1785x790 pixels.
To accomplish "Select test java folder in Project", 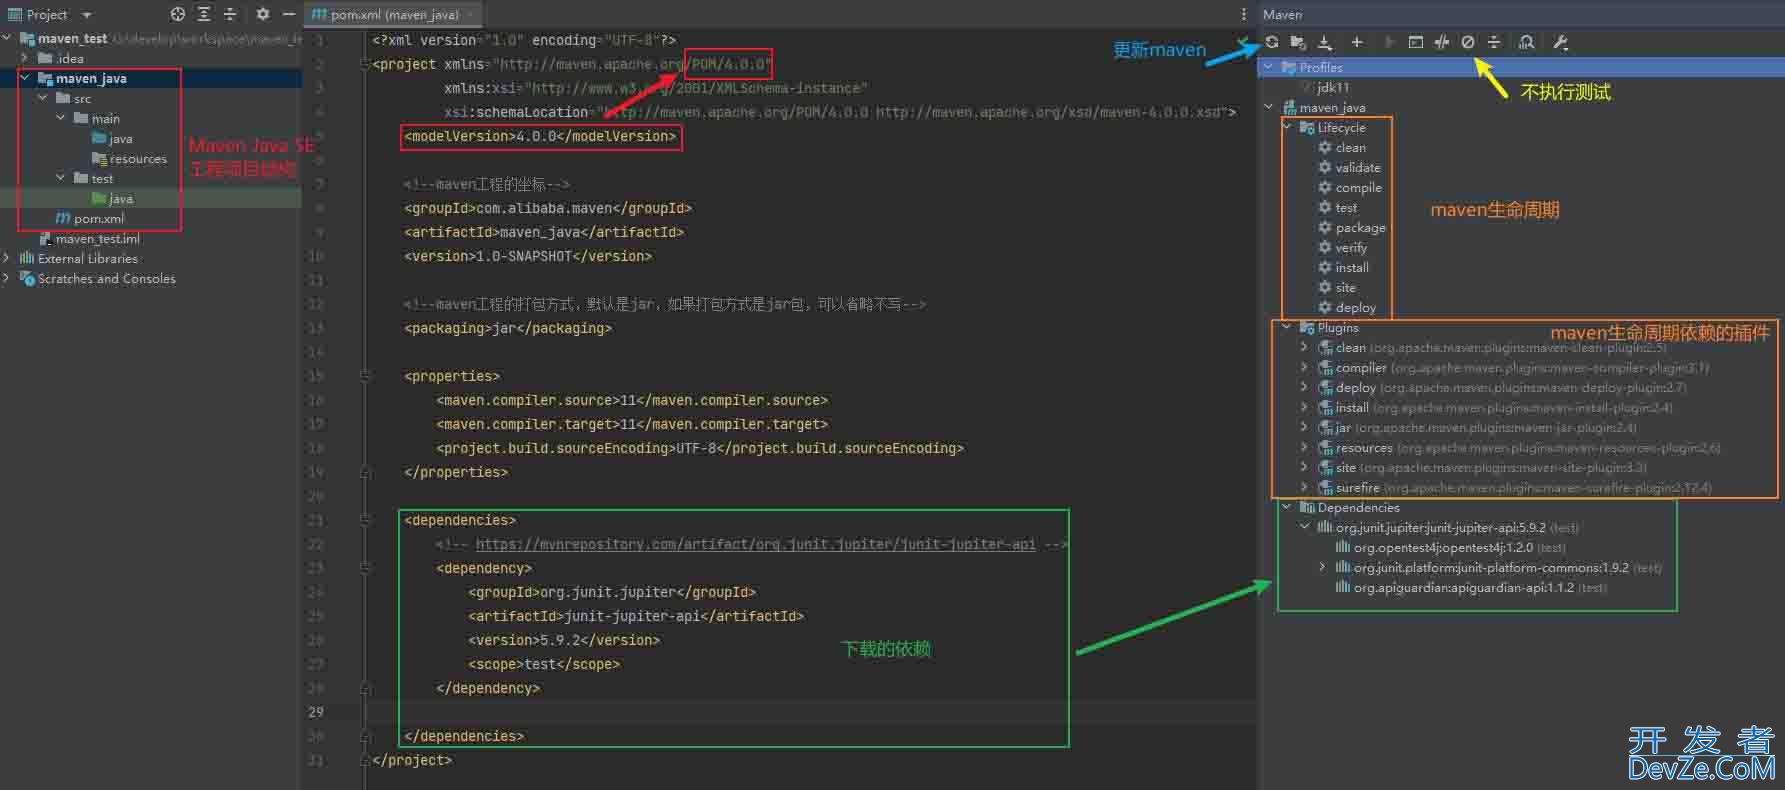I will (x=112, y=198).
